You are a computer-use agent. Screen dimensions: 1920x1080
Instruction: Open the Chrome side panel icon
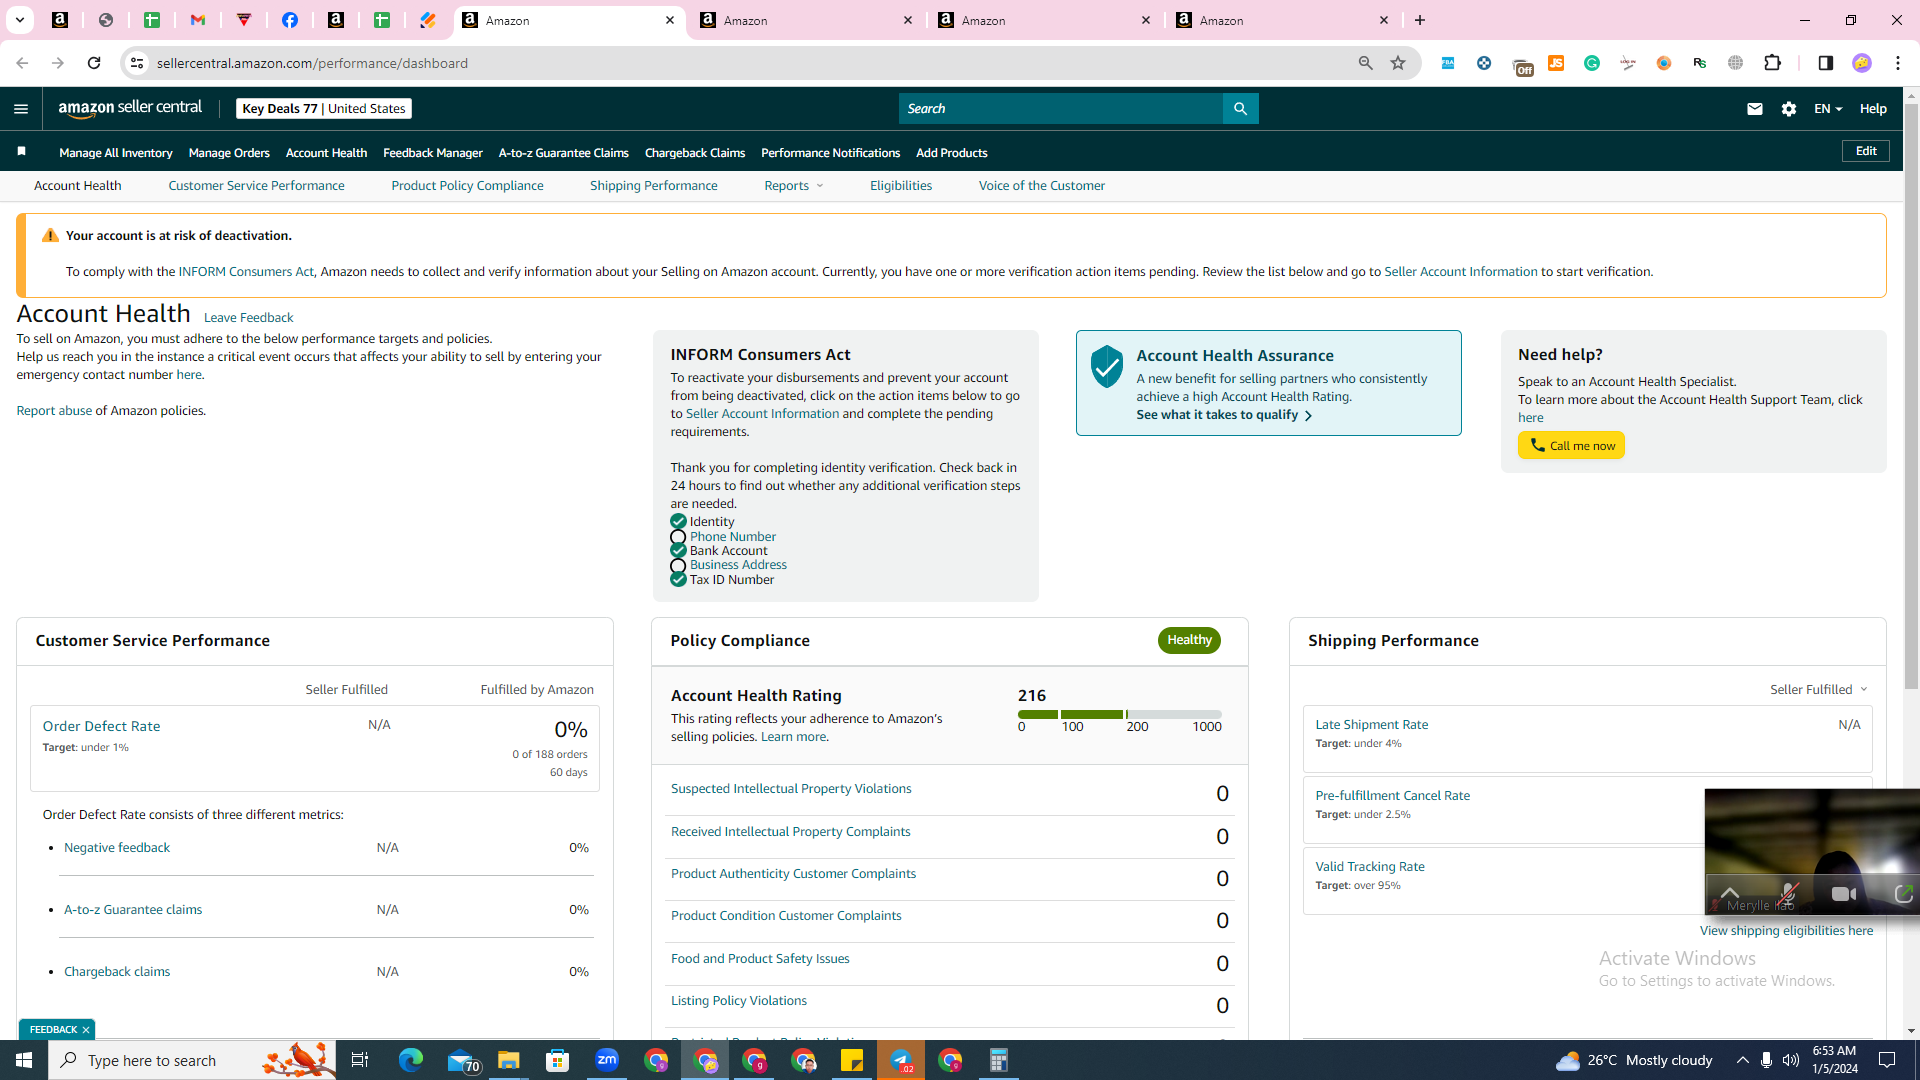click(1825, 63)
